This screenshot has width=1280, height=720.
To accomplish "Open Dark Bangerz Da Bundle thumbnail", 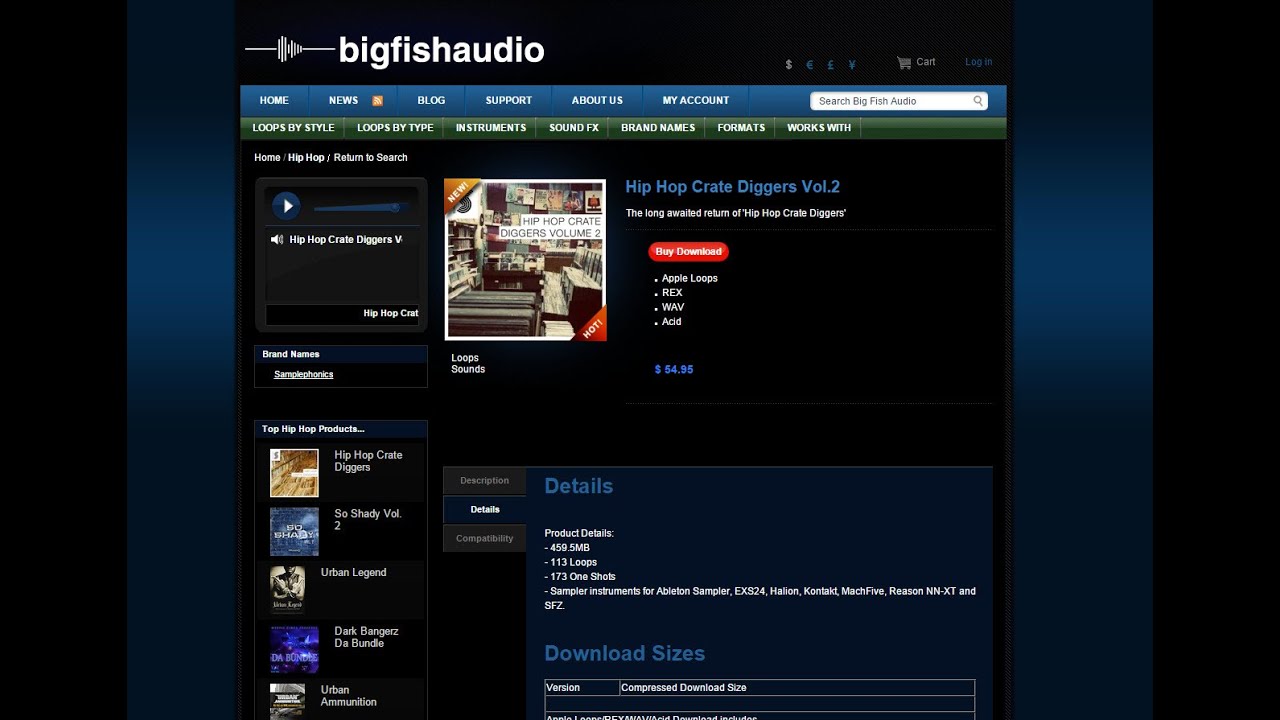I will pyautogui.click(x=294, y=649).
